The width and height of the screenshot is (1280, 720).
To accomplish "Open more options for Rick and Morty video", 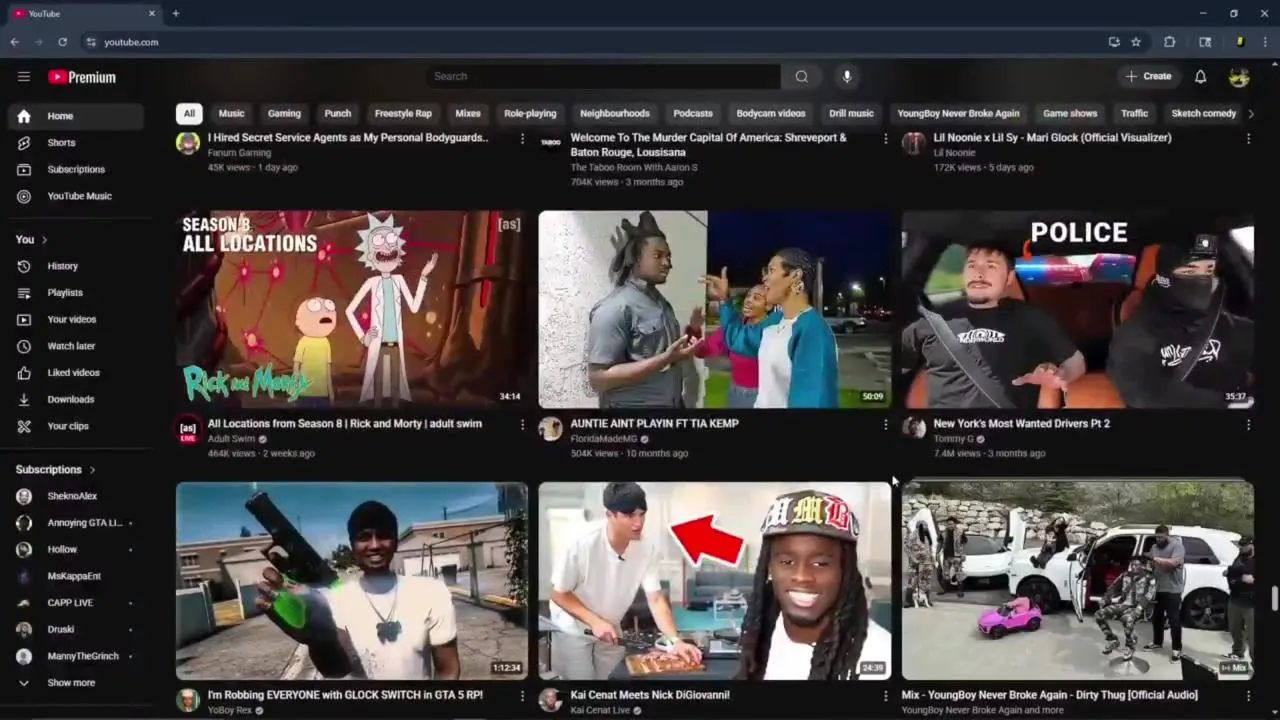I will click(522, 425).
